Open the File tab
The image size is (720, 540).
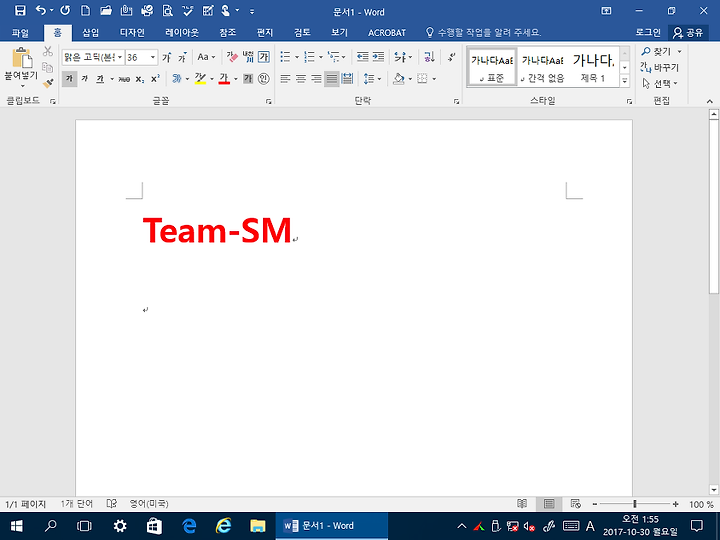click(x=20, y=33)
